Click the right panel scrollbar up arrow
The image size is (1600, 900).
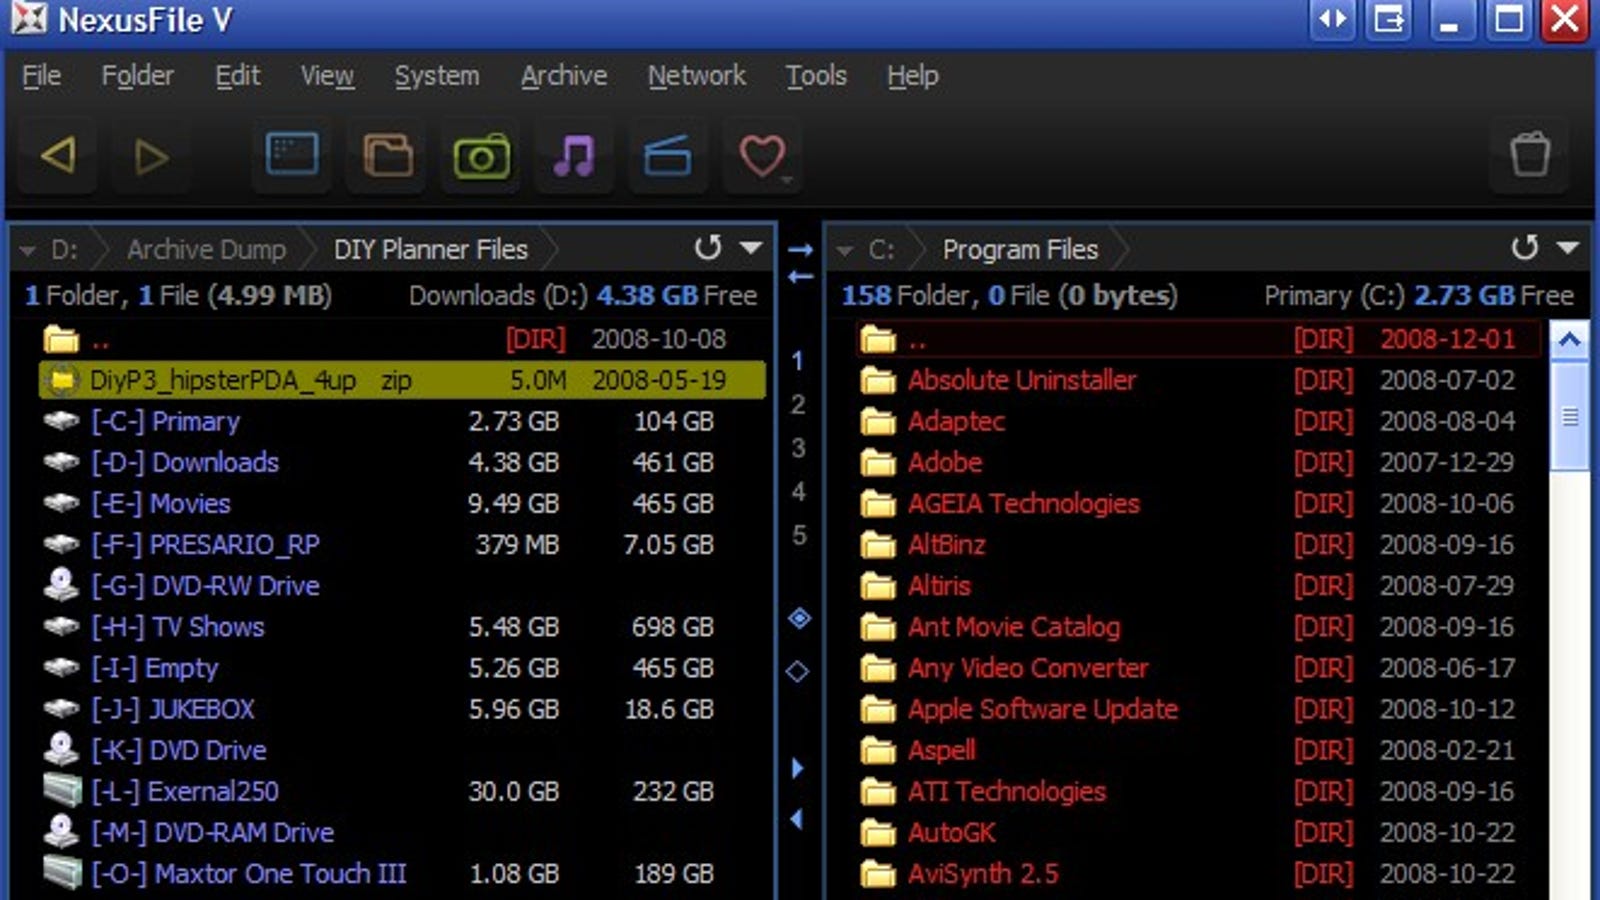click(1569, 340)
